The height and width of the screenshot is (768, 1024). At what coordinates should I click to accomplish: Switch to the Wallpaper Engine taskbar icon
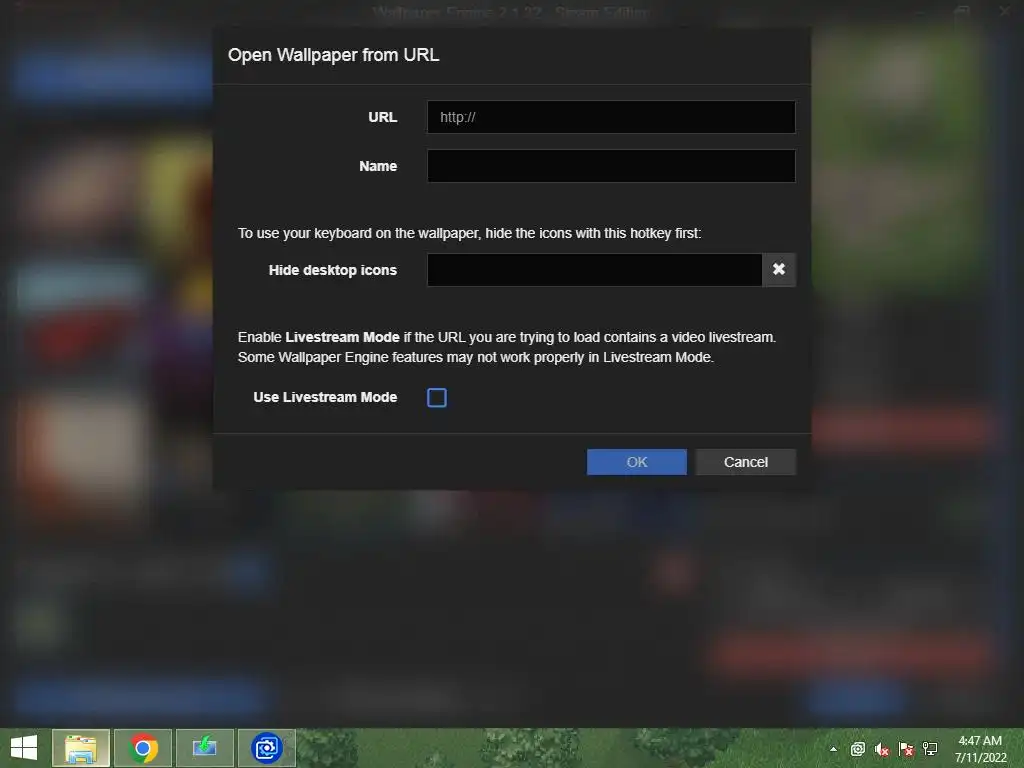tap(267, 748)
